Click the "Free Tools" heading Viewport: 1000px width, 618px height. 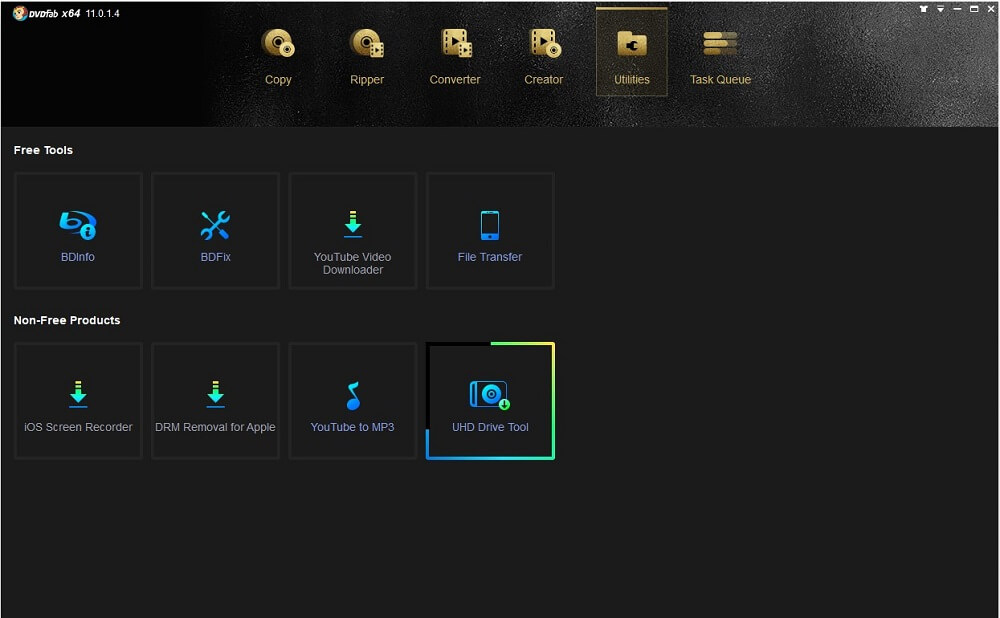(x=43, y=151)
